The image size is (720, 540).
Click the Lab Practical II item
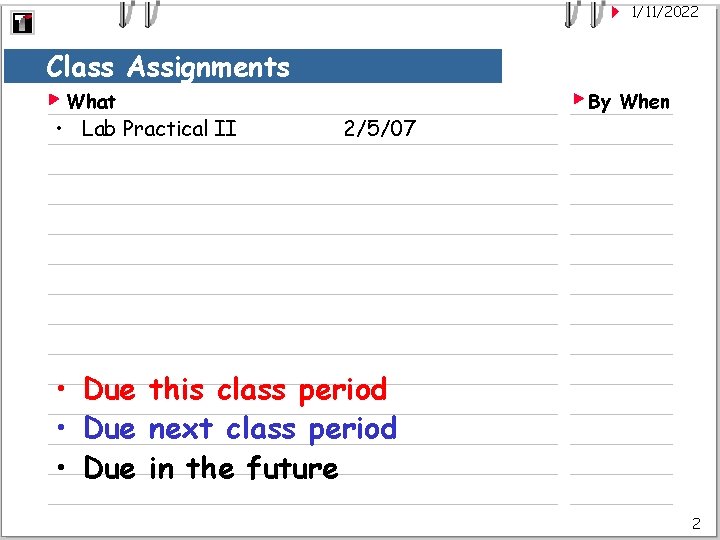click(158, 128)
